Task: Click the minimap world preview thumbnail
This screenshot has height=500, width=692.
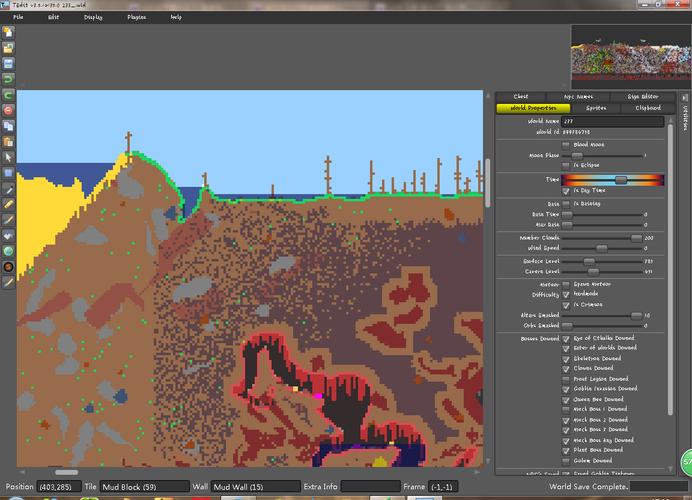Action: point(631,56)
